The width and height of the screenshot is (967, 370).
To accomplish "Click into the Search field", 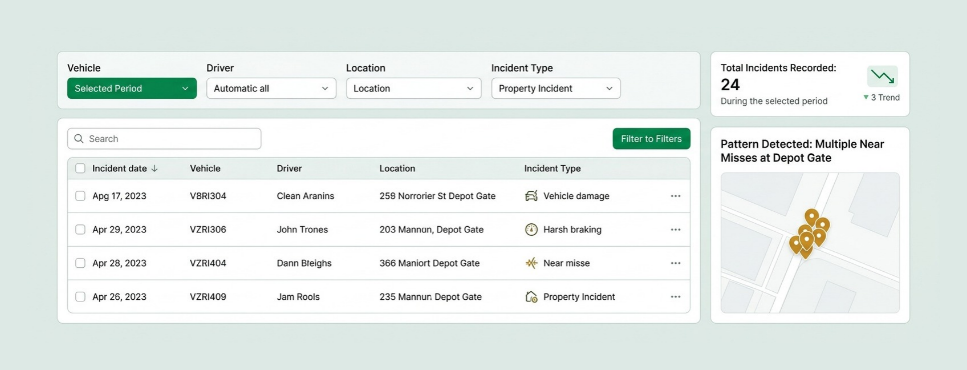I will pos(164,139).
